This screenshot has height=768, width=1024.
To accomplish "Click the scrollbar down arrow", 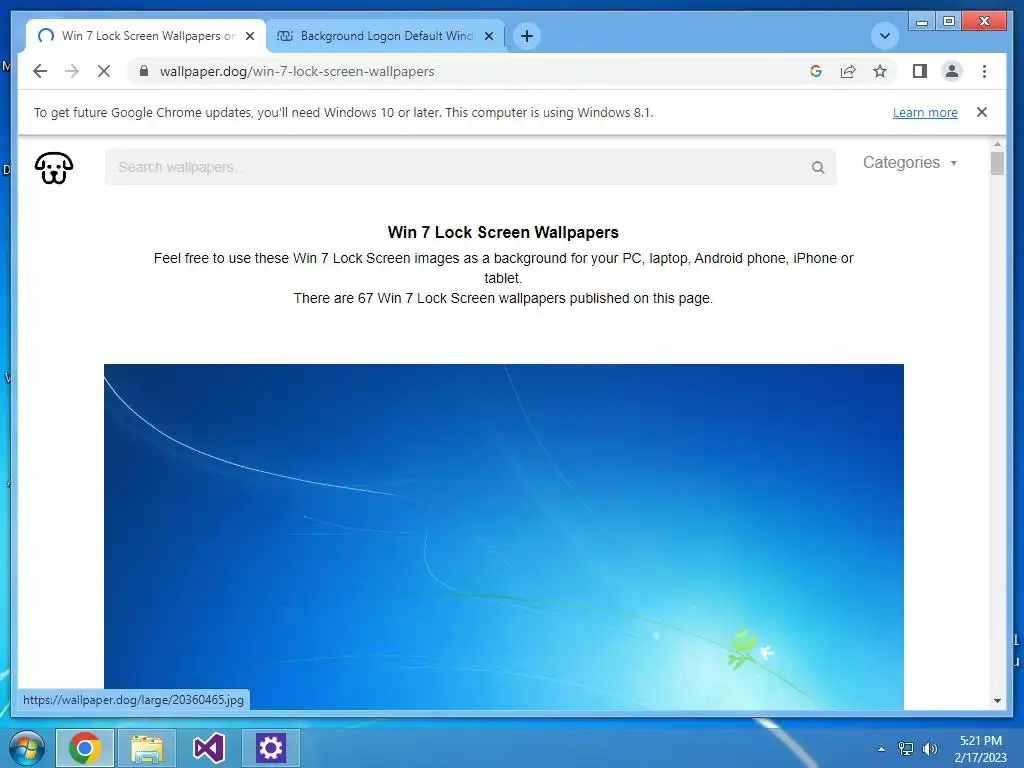I will [x=997, y=701].
